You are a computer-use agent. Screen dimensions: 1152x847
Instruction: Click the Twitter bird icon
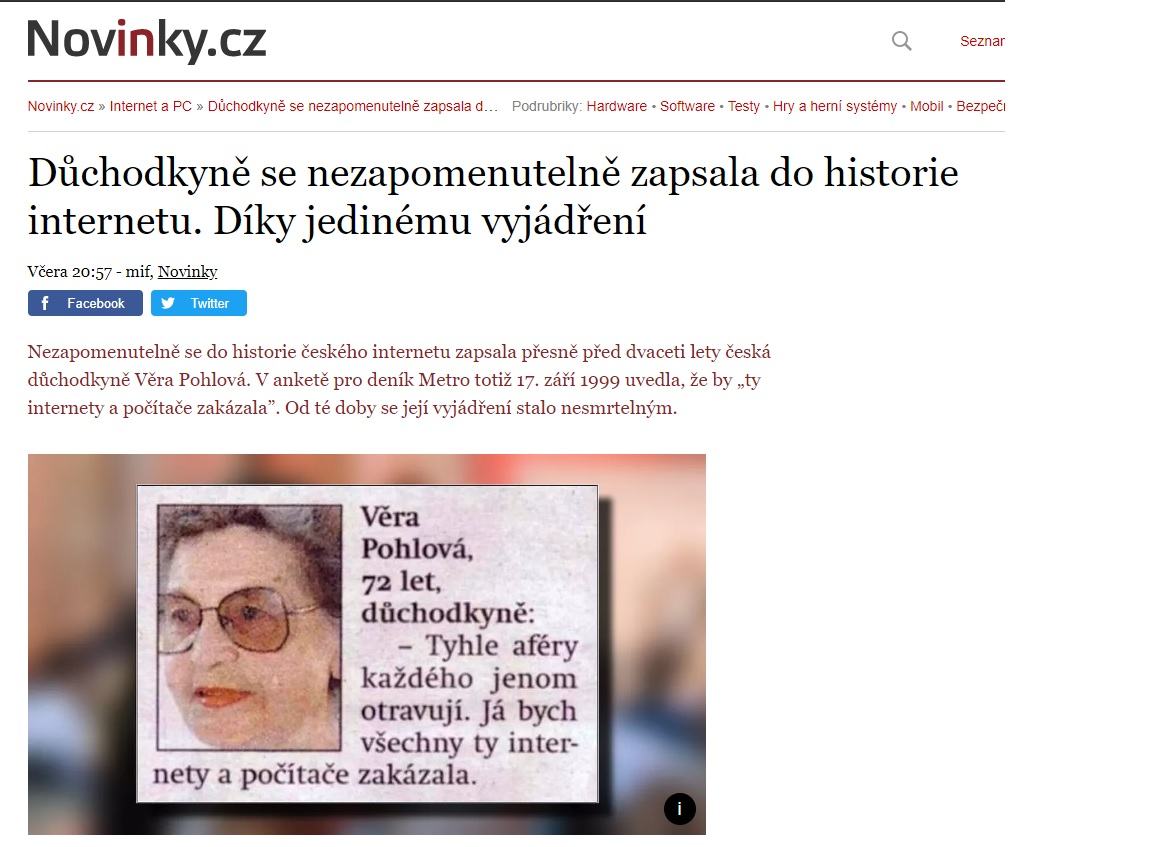(x=168, y=303)
